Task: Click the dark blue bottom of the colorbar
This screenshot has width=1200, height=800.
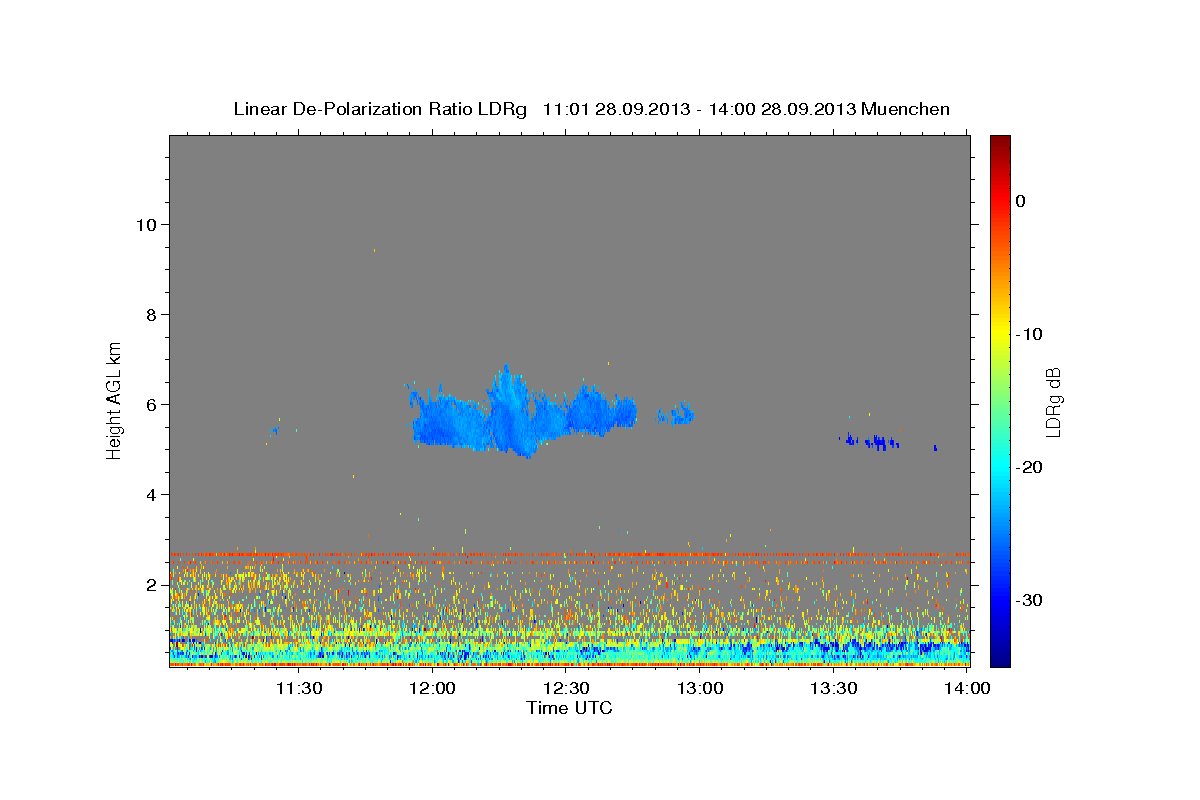Action: pos(1000,658)
